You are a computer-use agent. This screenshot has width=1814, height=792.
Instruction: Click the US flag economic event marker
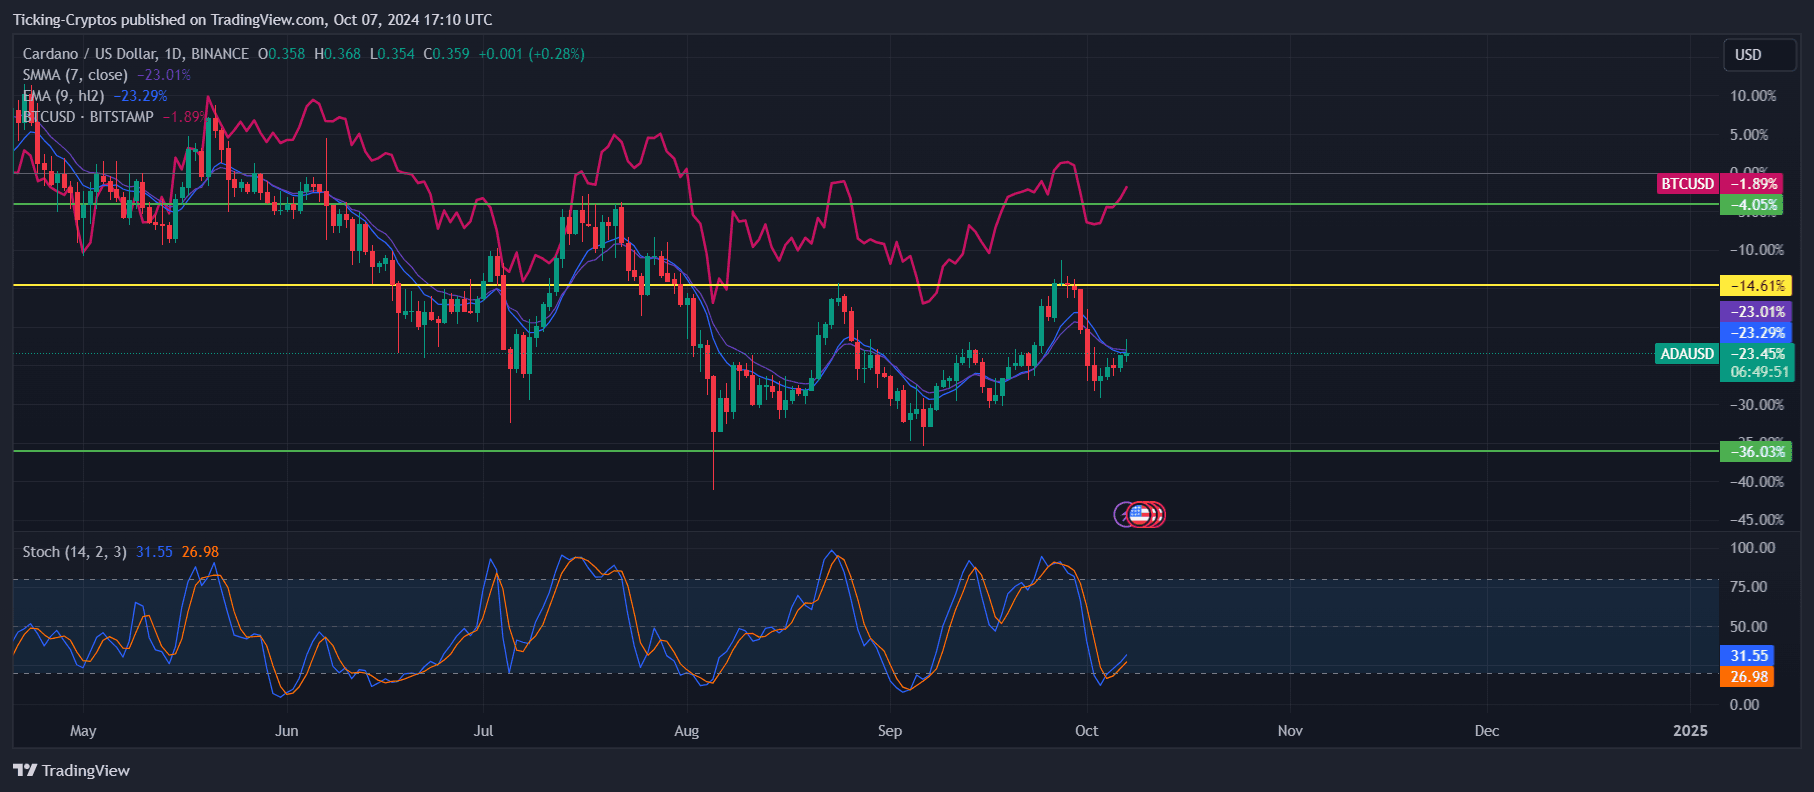(x=1139, y=515)
